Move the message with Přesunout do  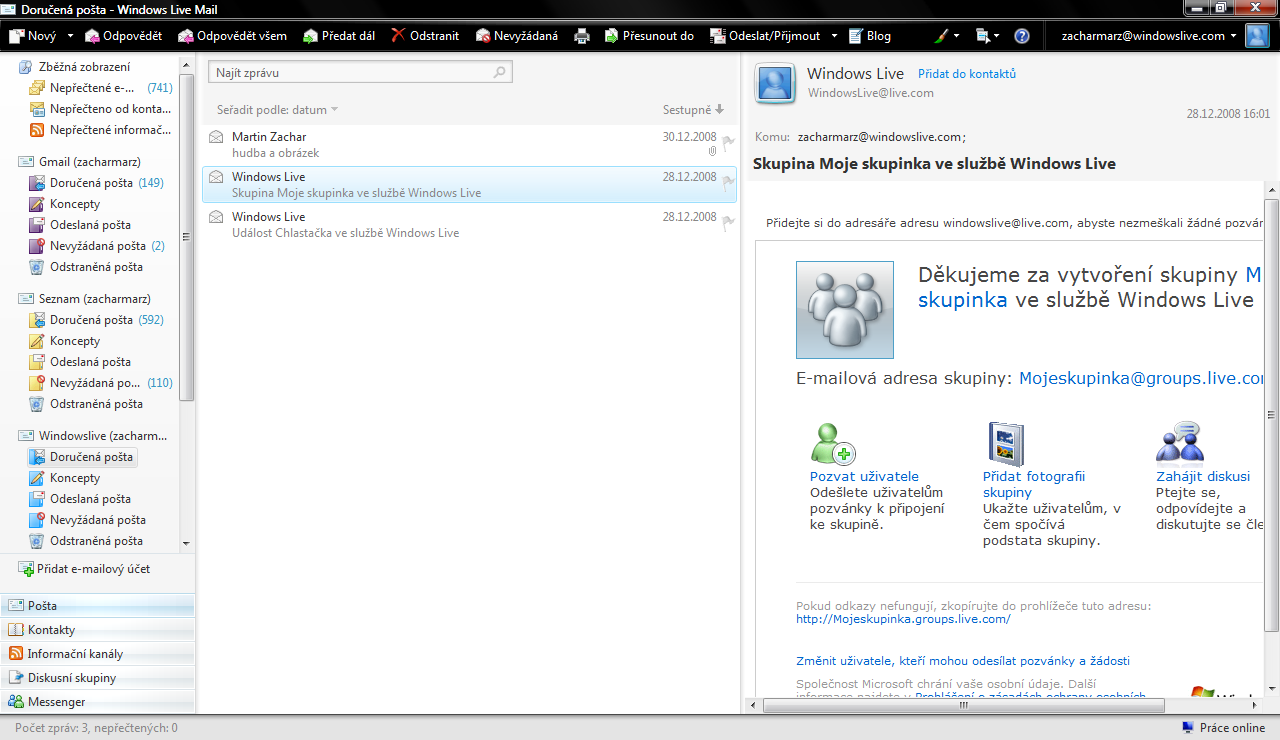pos(649,36)
